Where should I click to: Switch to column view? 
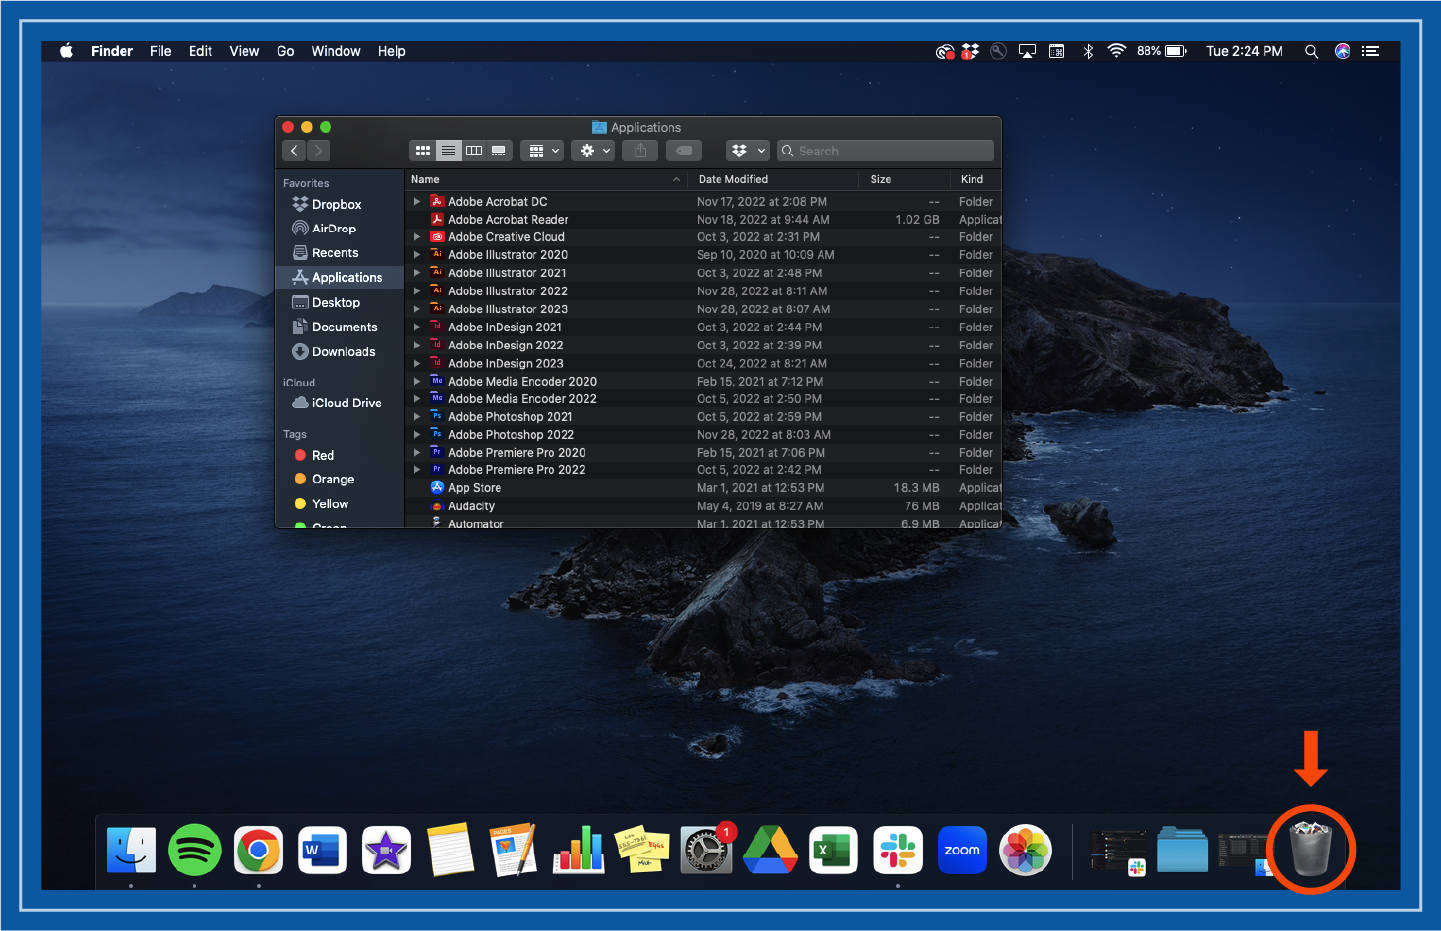coord(474,151)
